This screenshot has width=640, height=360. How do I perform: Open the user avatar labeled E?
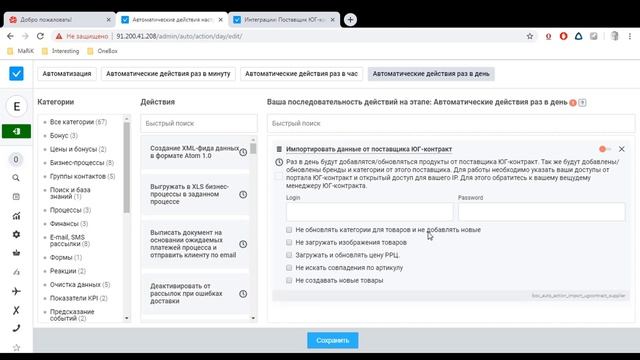(x=16, y=107)
